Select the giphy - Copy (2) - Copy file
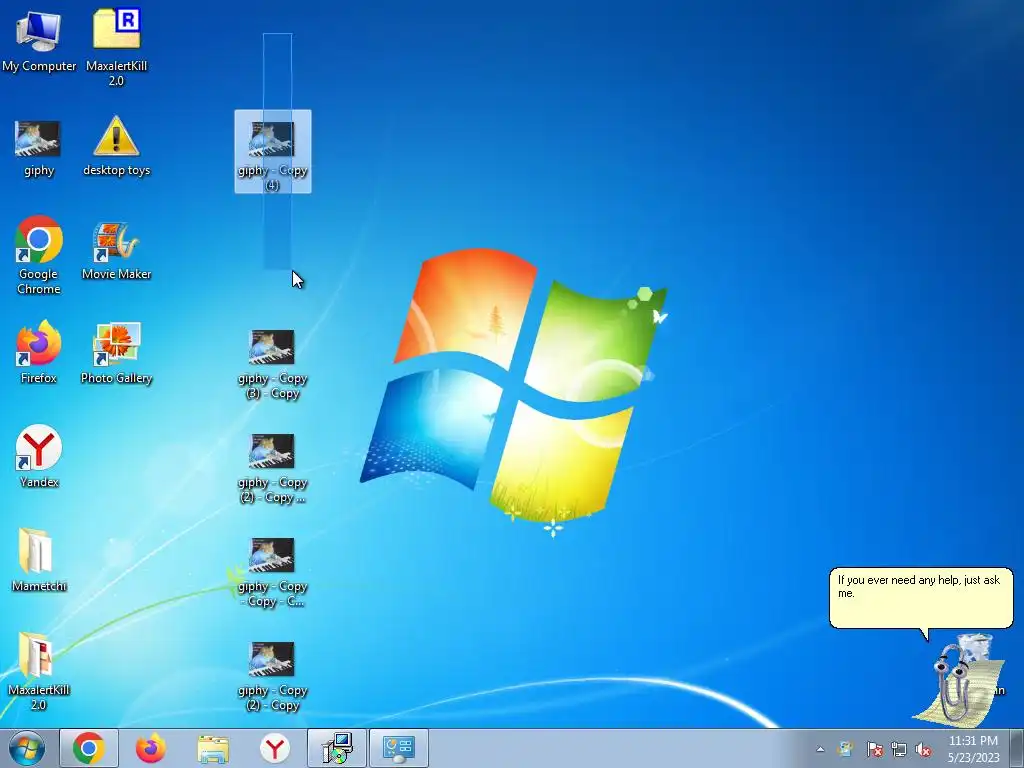Screen dimensions: 1024x768 [272, 677]
